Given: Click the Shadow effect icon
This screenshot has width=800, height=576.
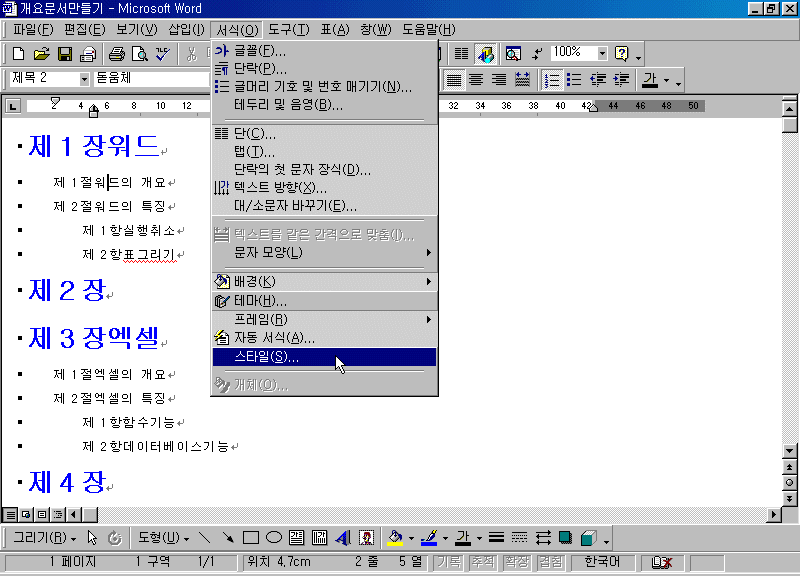Looking at the screenshot, I should click(x=565, y=538).
